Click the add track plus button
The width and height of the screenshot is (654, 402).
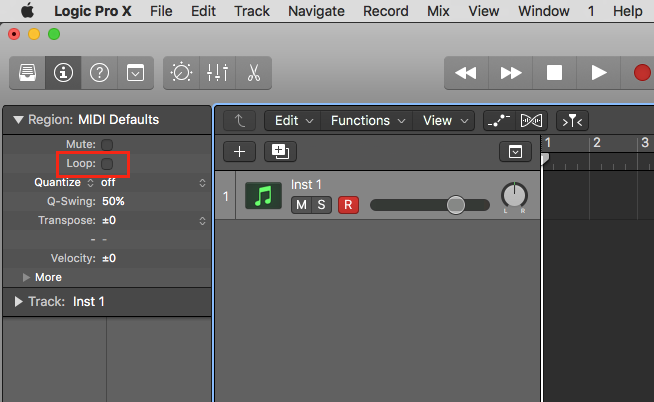click(239, 151)
